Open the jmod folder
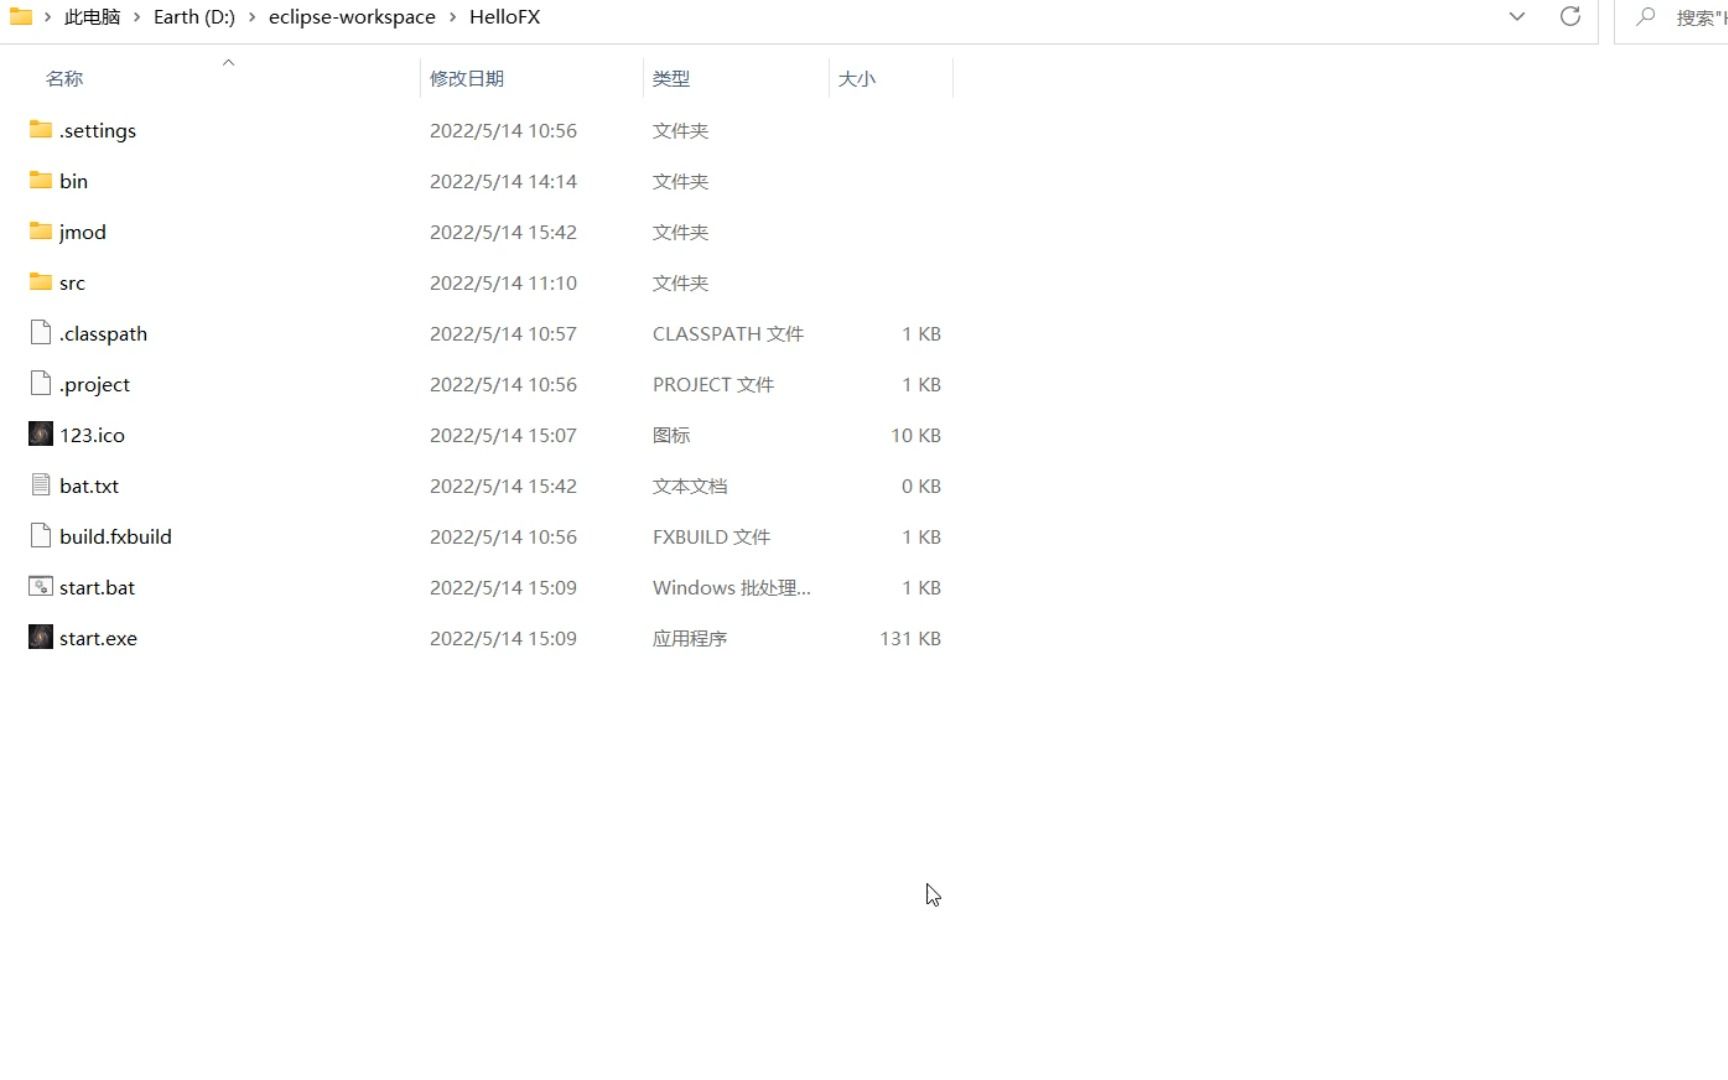Screen dimensions: 1728x1080 81,231
